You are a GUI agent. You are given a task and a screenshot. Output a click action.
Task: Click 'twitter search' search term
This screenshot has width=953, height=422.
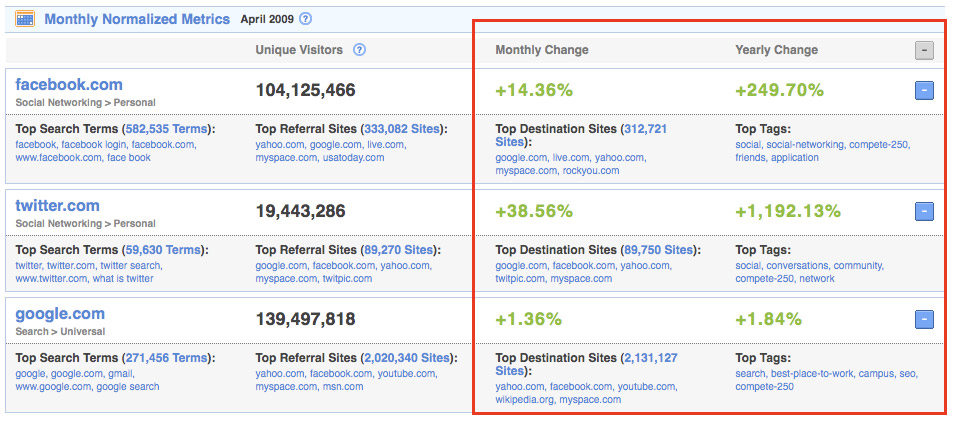pyautogui.click(x=131, y=266)
